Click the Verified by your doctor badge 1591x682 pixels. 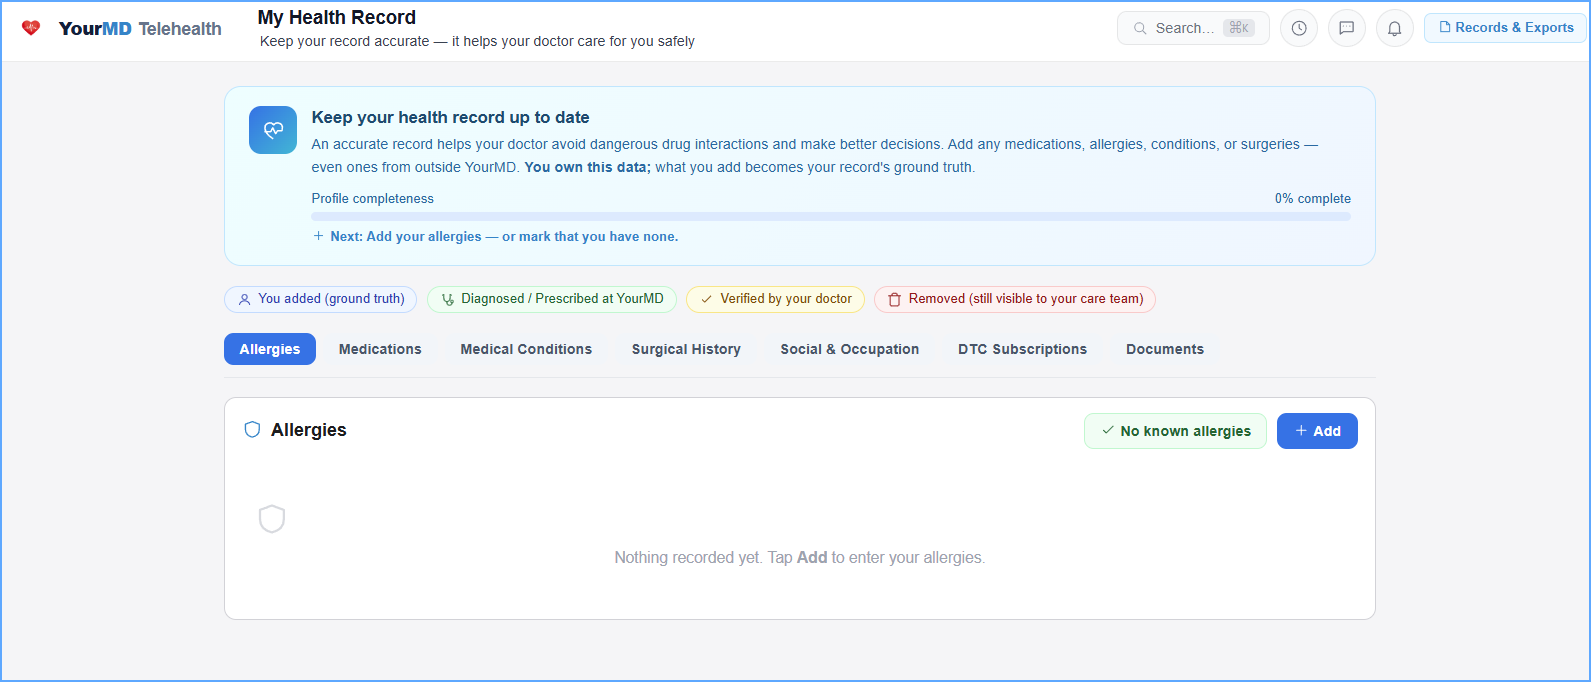point(775,299)
